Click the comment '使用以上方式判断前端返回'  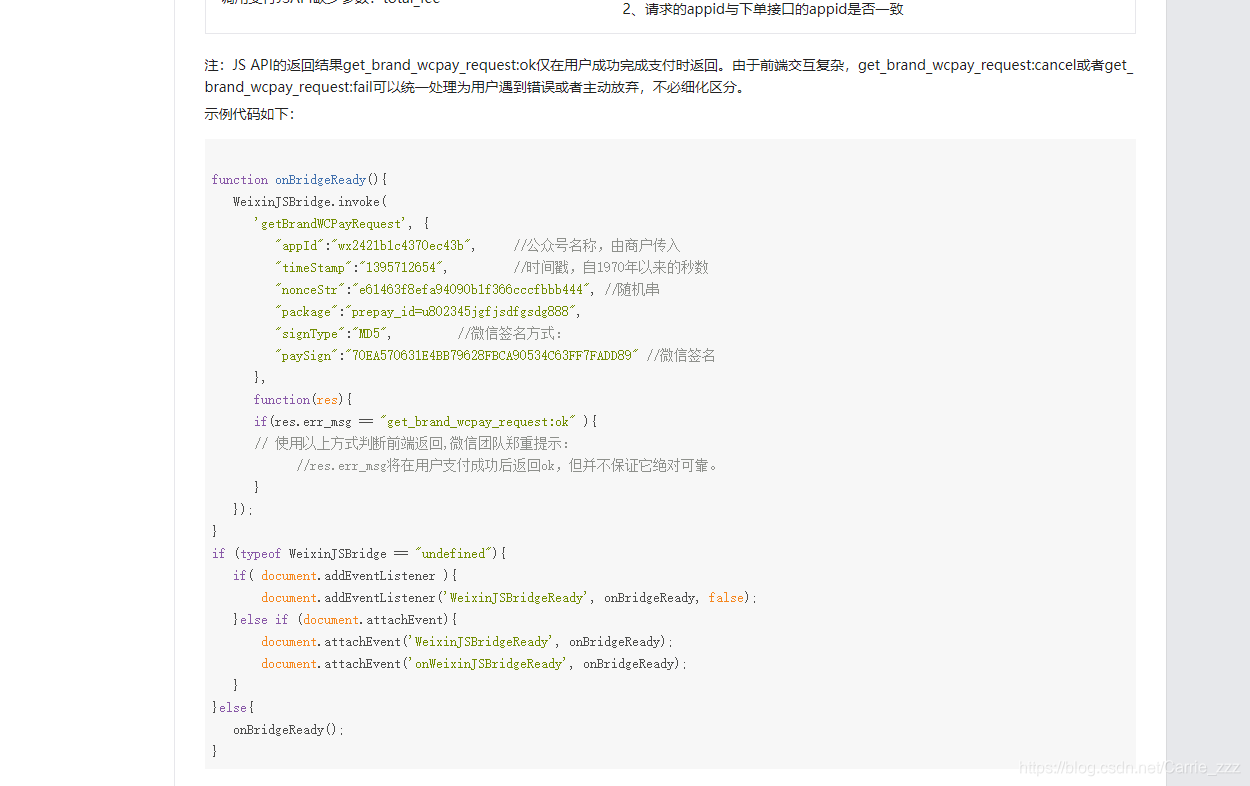coord(411,444)
